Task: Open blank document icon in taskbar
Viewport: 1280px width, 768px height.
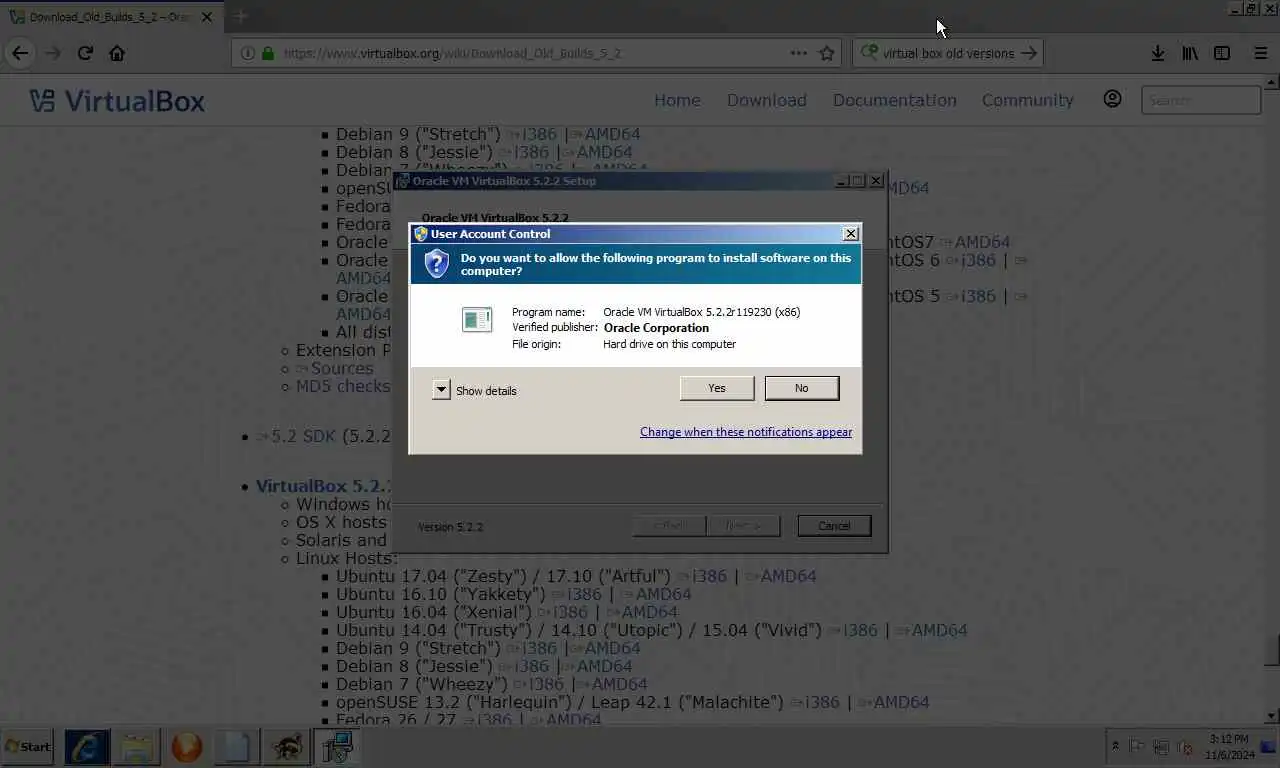Action: (237, 746)
